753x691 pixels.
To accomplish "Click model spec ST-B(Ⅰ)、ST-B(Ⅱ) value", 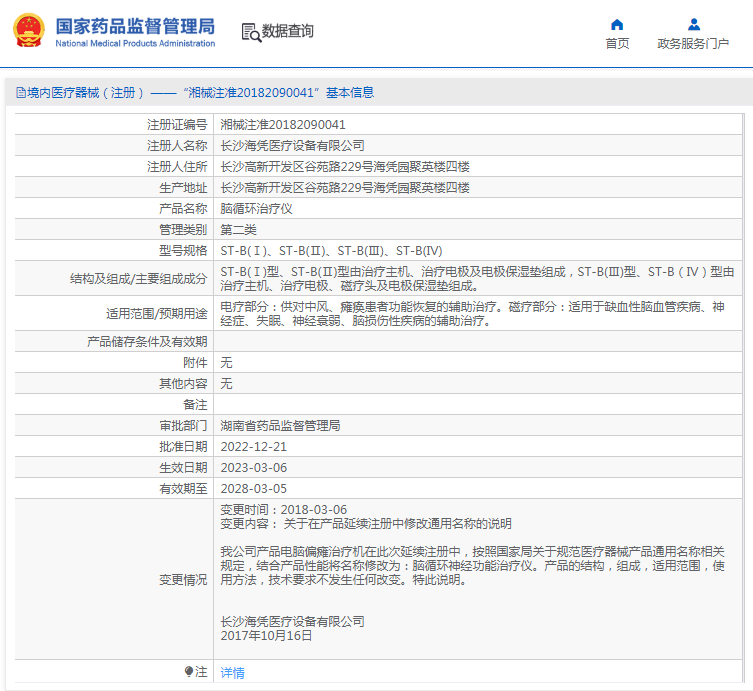I will 331,251.
